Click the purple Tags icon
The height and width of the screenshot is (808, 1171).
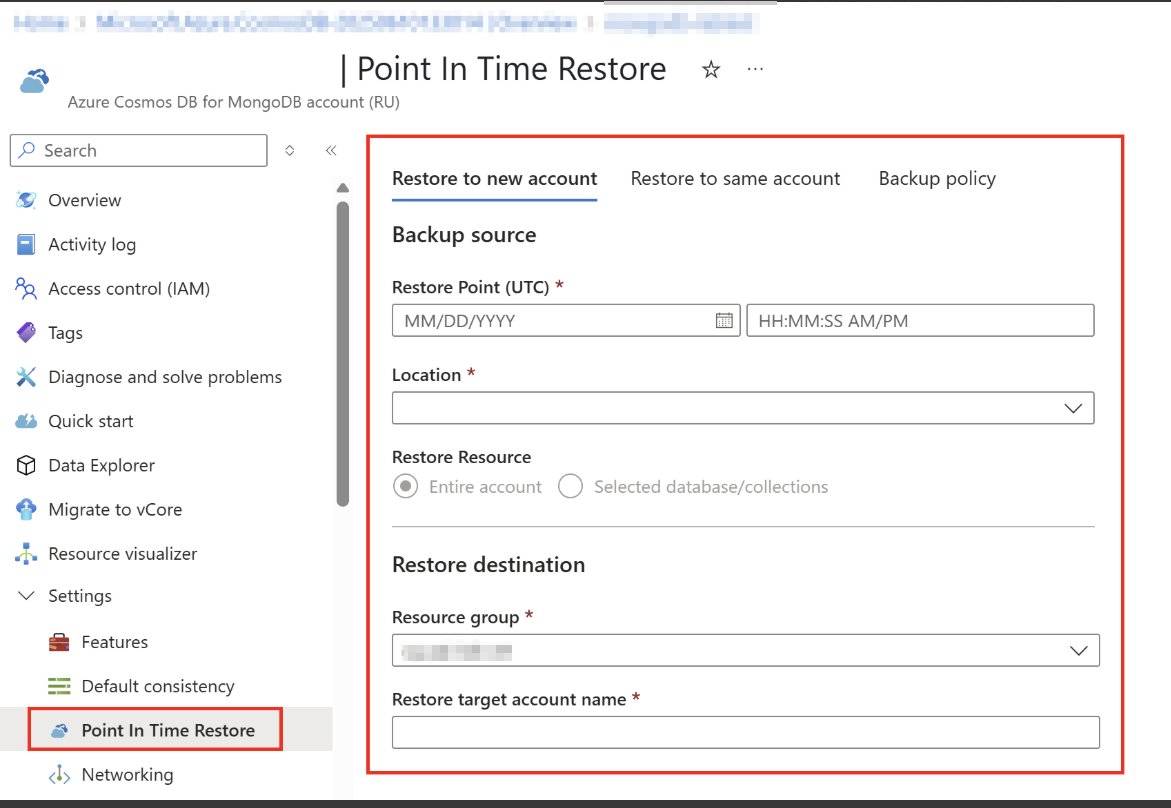(x=26, y=332)
